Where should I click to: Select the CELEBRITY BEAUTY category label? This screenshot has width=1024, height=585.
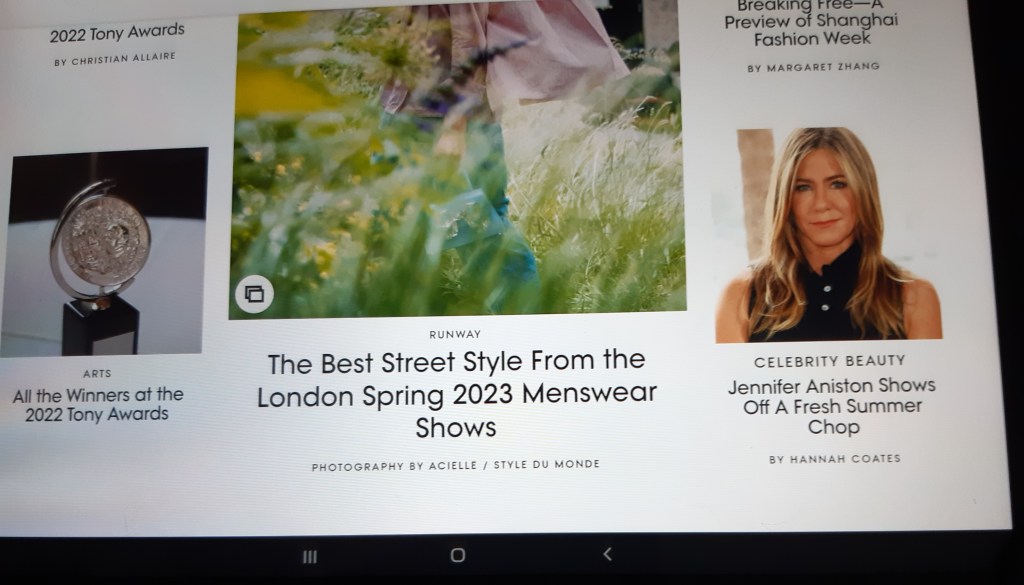pos(829,361)
